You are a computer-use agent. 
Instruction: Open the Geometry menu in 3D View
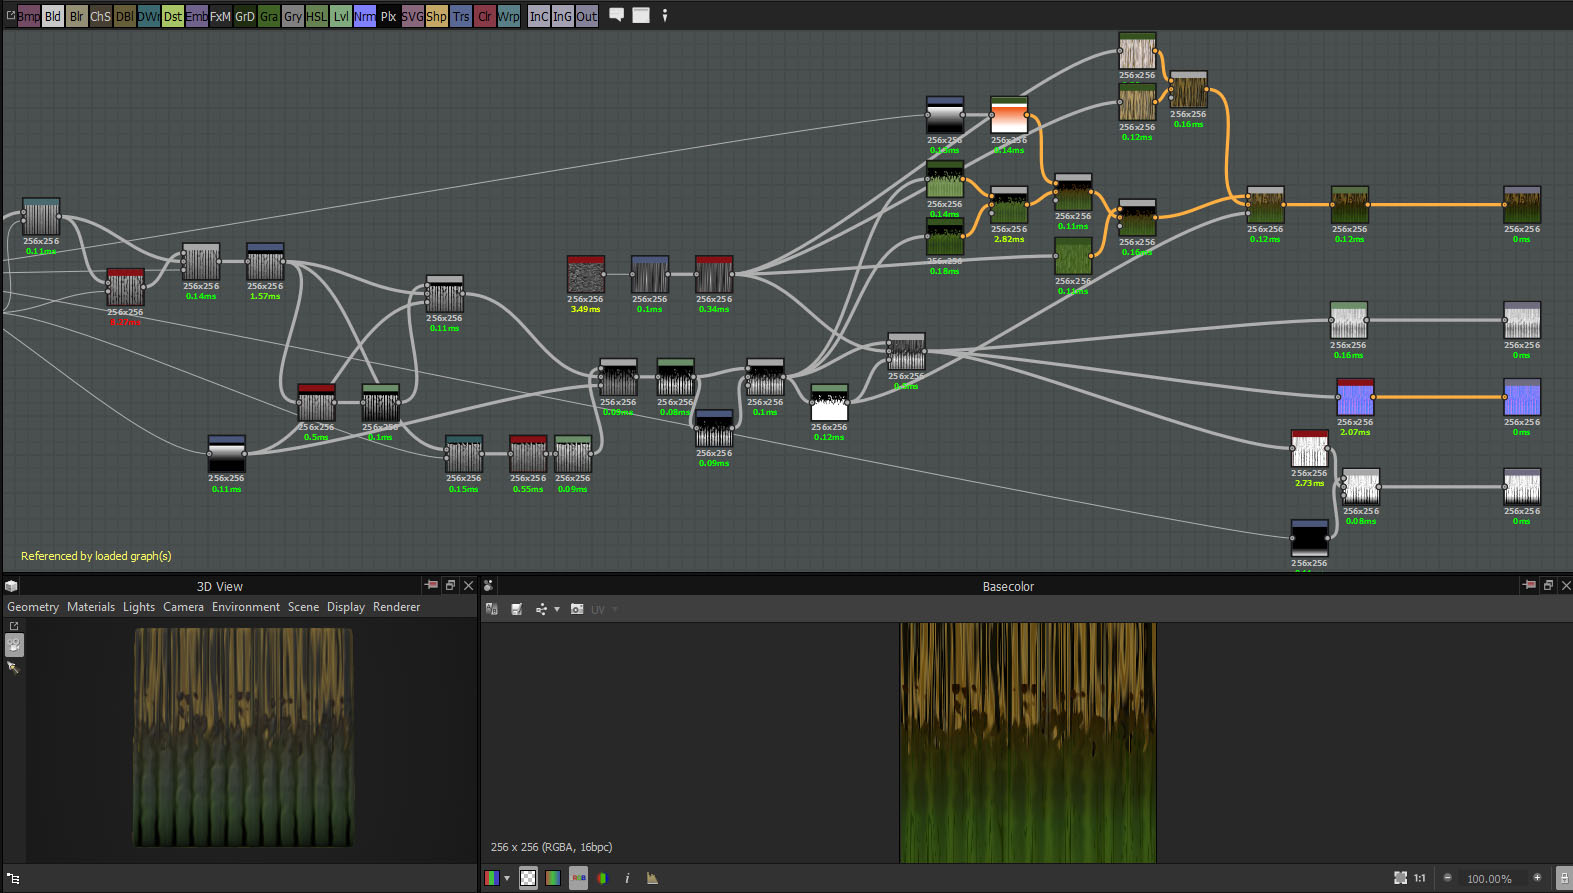[33, 607]
